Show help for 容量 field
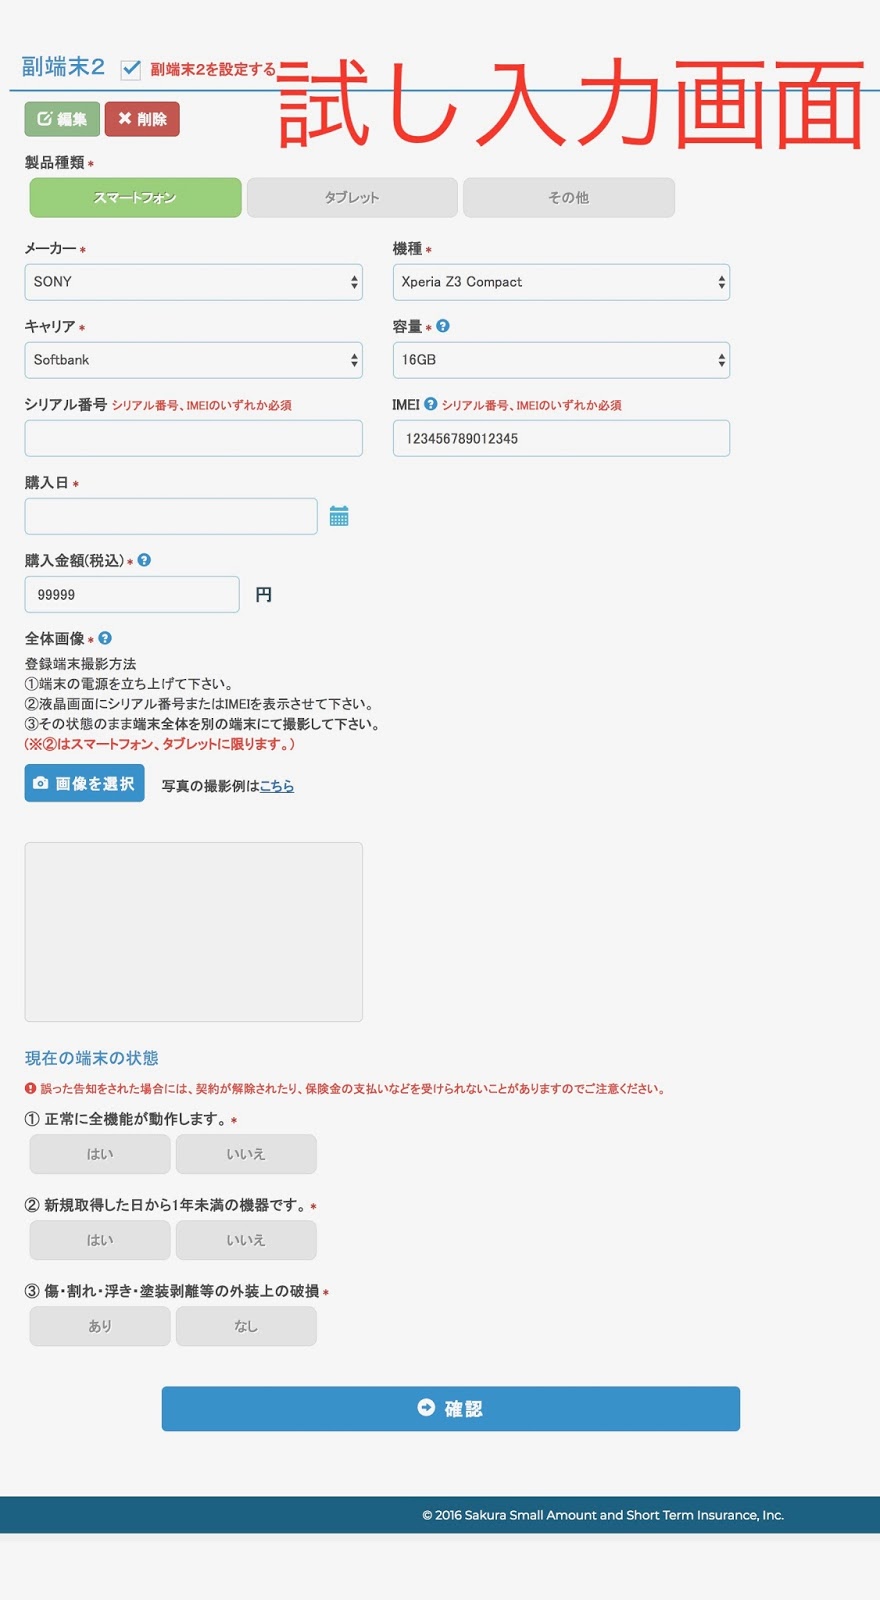The height and width of the screenshot is (1600, 880). (443, 326)
